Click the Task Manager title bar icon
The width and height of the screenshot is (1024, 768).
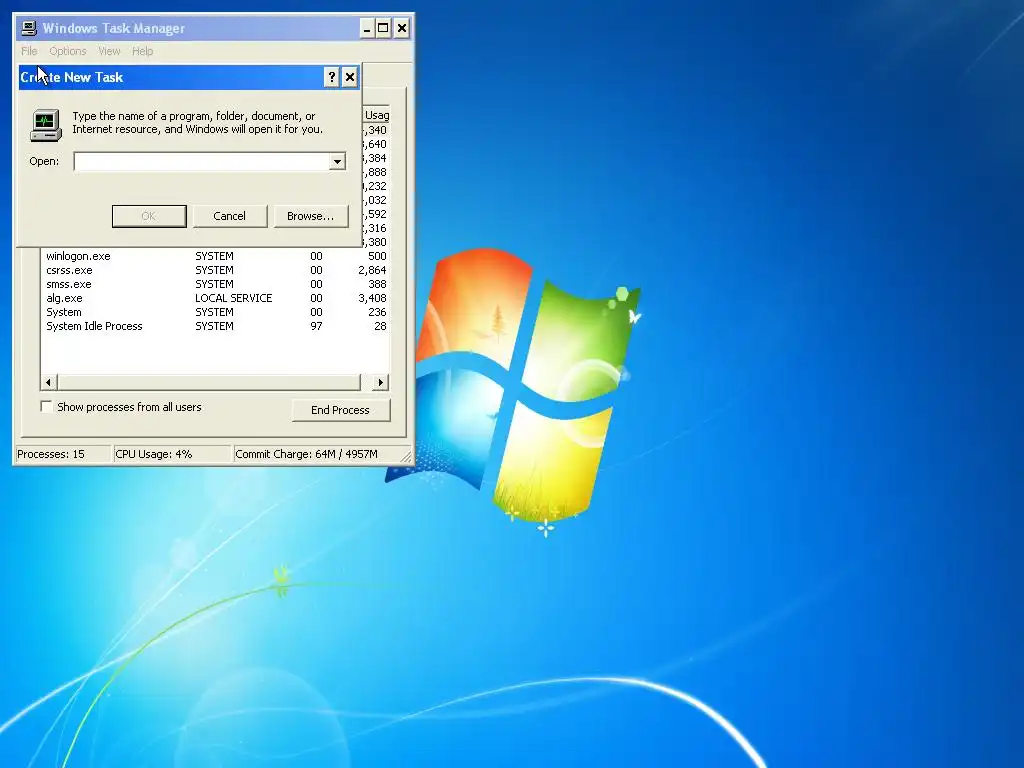(x=29, y=28)
